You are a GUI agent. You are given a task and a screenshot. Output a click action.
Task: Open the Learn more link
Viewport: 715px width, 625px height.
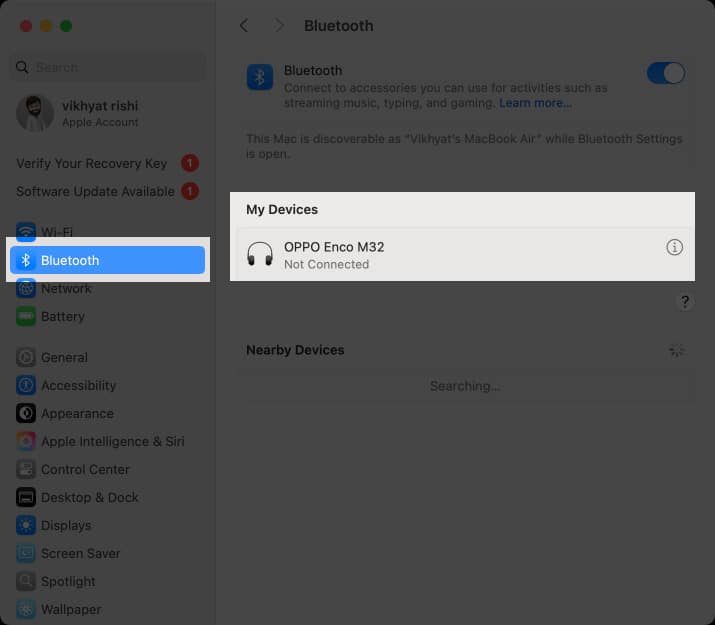point(535,103)
